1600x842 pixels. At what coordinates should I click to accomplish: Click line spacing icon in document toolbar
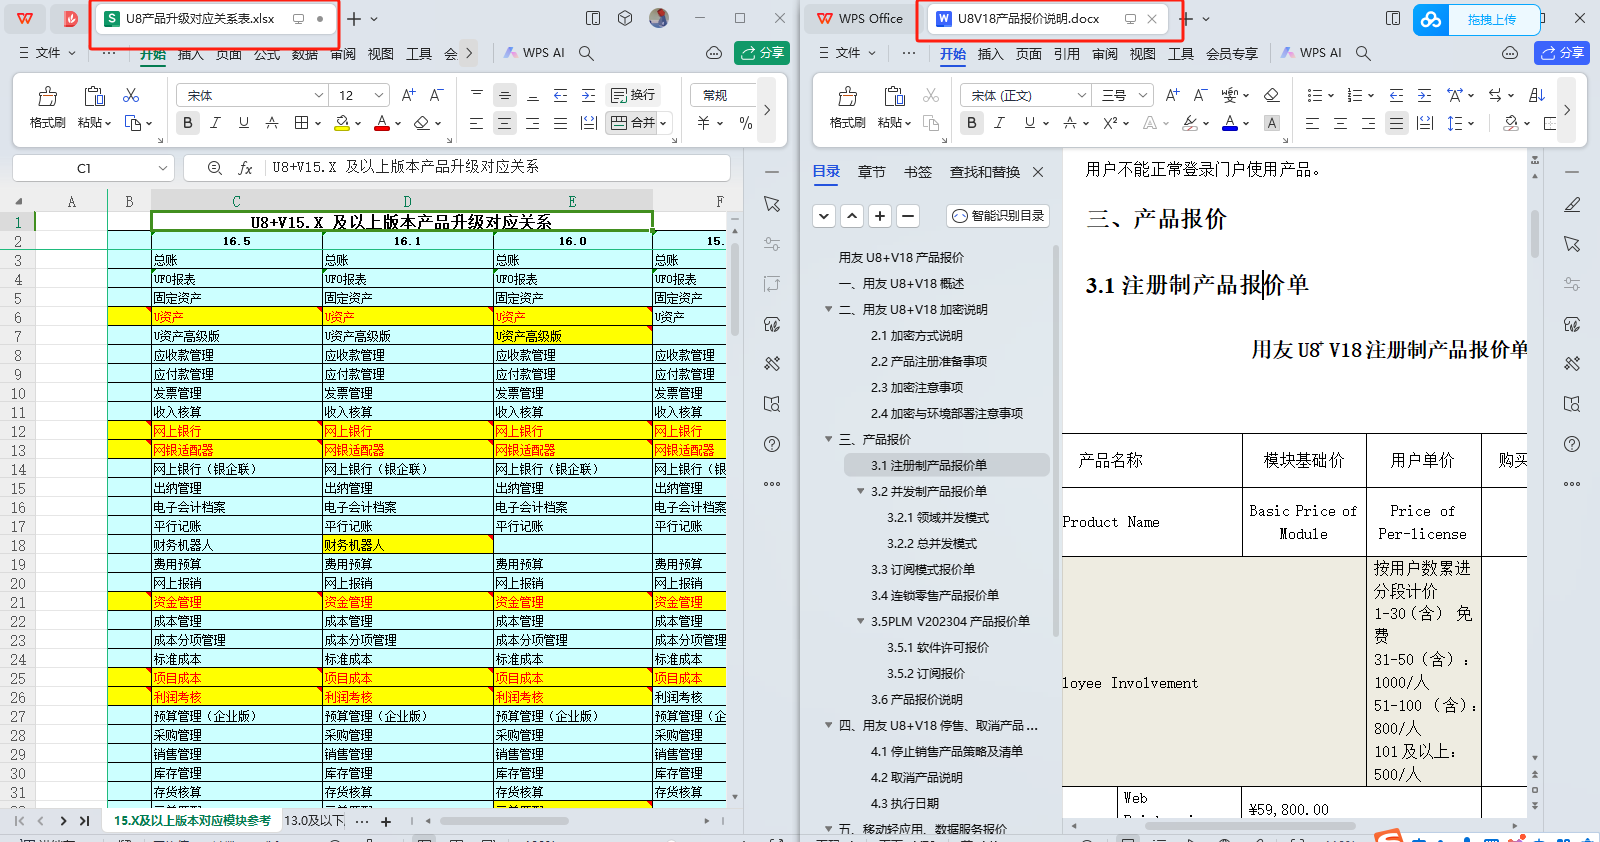(x=1455, y=123)
